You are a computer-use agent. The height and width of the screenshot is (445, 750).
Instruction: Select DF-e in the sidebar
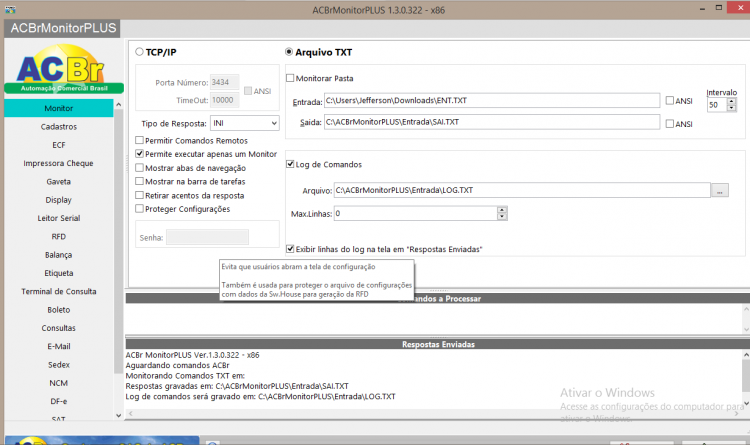59,401
